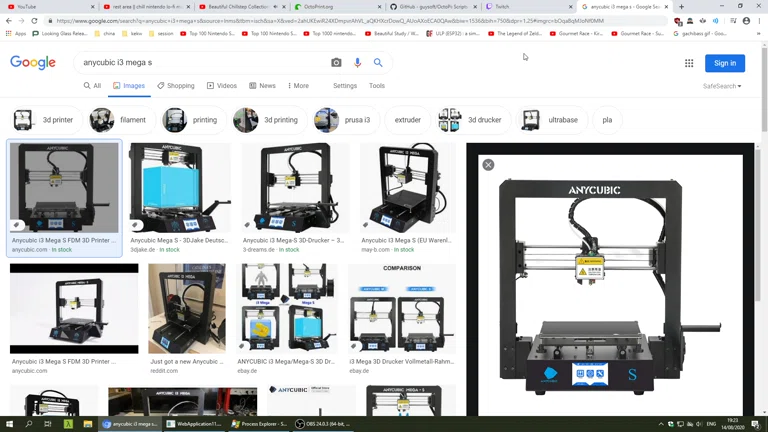This screenshot has width=768, height=432.
Task: Open search Settings menu
Action: [345, 86]
